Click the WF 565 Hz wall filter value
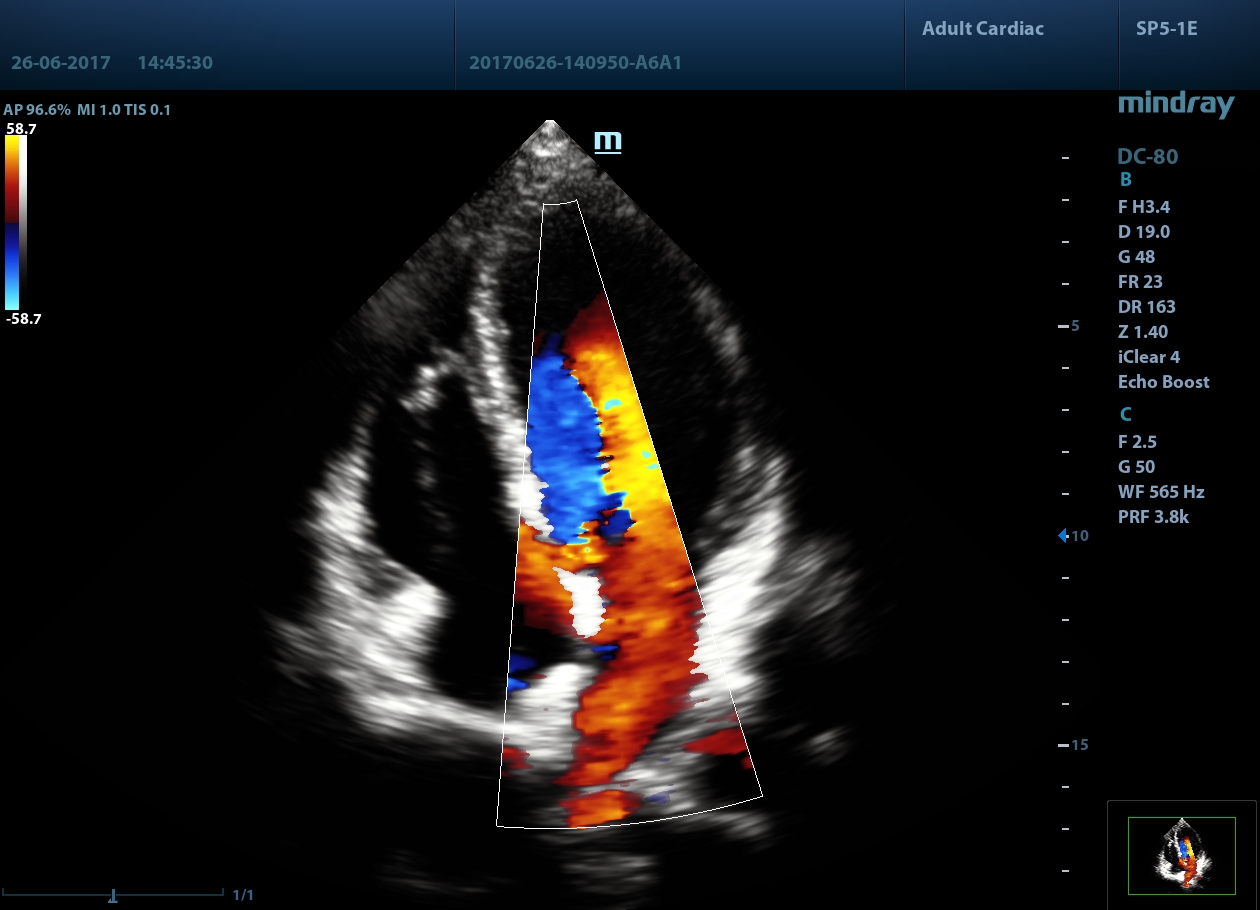Screen dimensions: 1260x910 (1161, 492)
